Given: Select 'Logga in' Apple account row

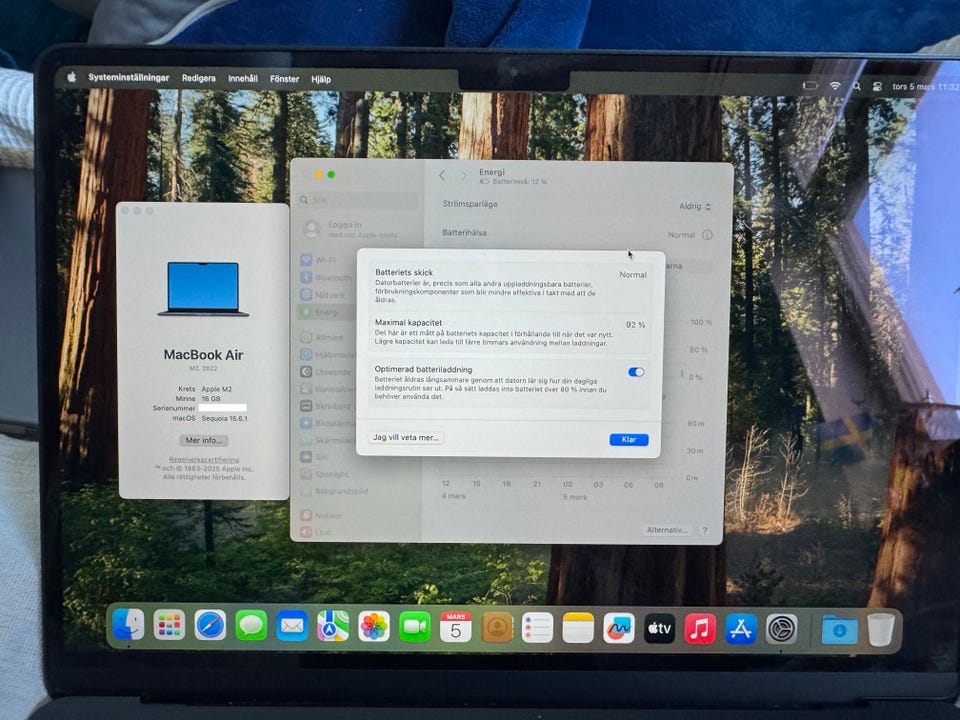Looking at the screenshot, I should click(x=359, y=229).
